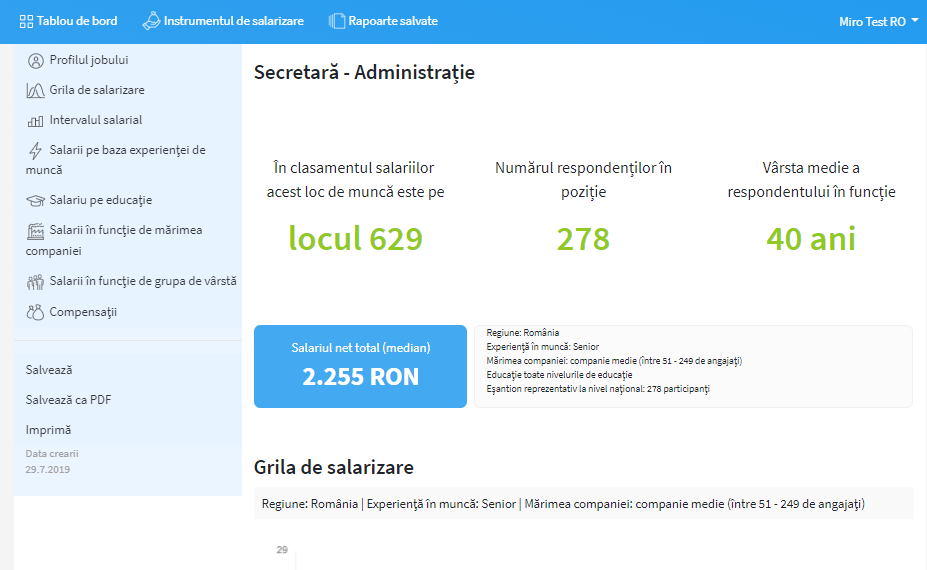Image resolution: width=927 pixels, height=570 pixels.
Task: Click the Grila de salarizare curve icon
Action: [x=35, y=90]
